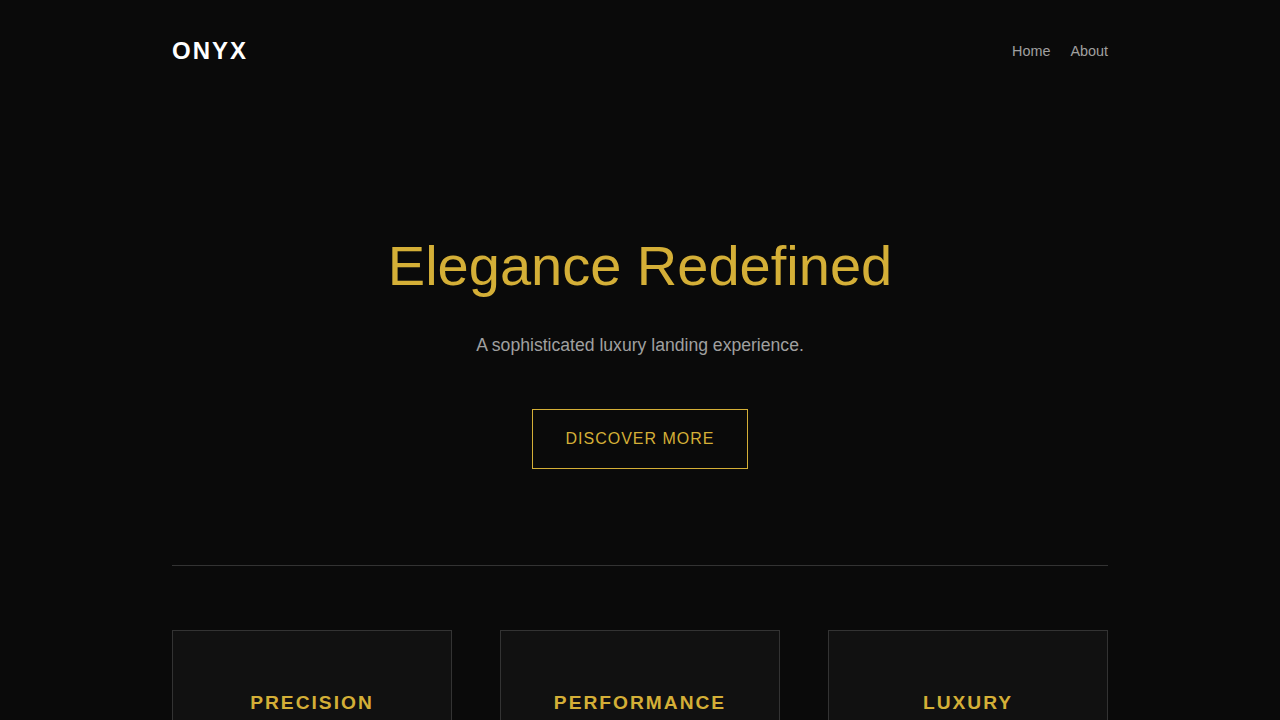Image resolution: width=1280 pixels, height=720 pixels.
Task: Open the Performance feature card
Action: point(639,670)
